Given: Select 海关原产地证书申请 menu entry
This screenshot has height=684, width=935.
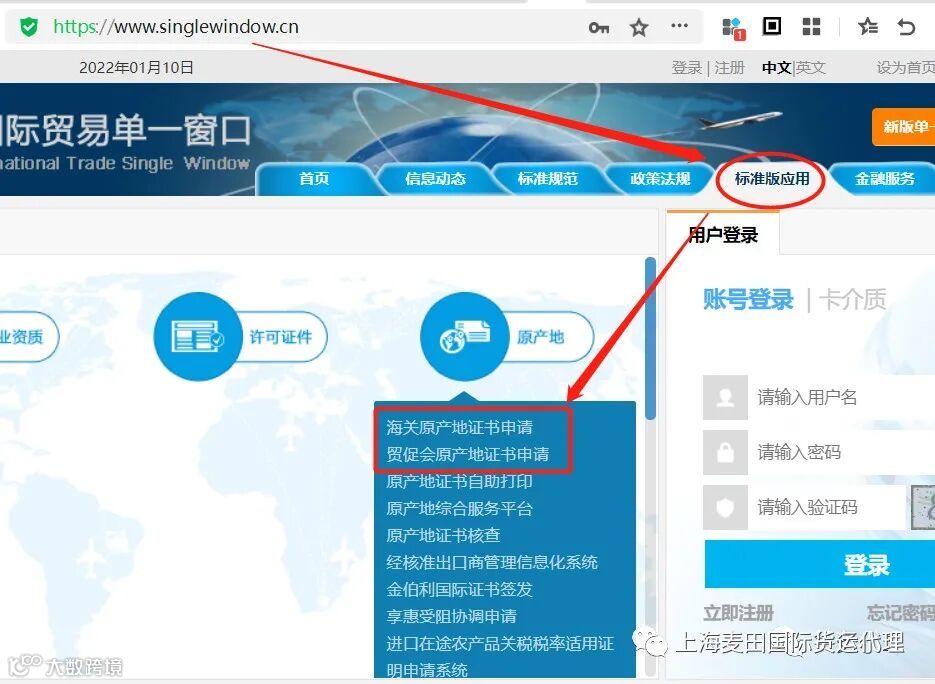Looking at the screenshot, I should (x=459, y=427).
